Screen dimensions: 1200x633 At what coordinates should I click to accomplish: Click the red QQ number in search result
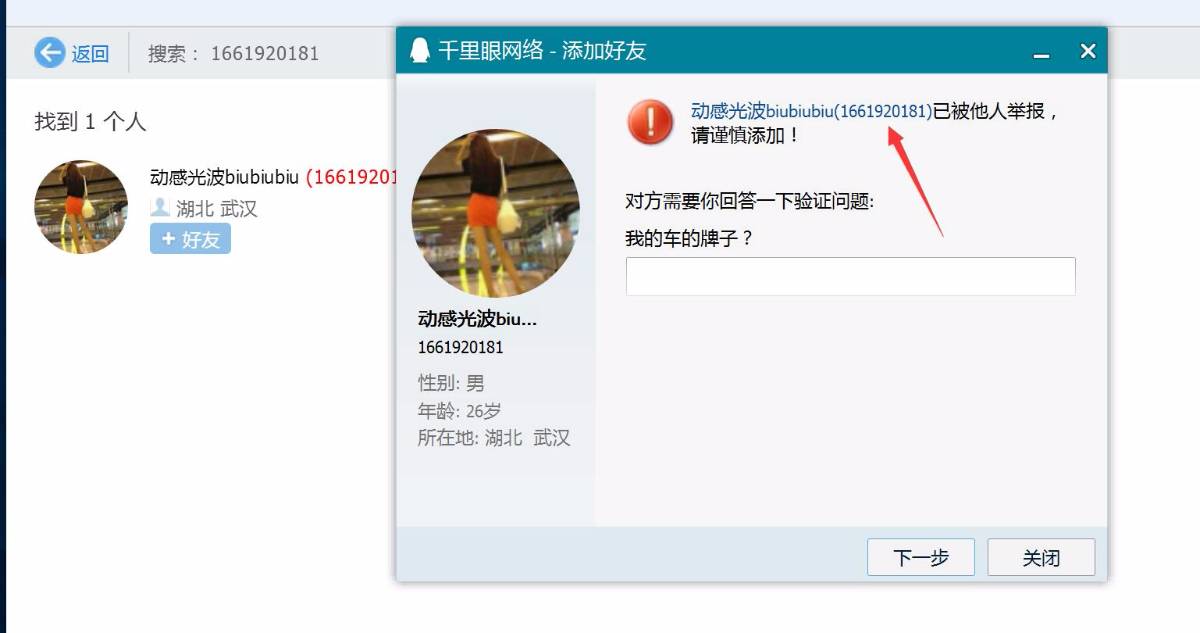351,177
